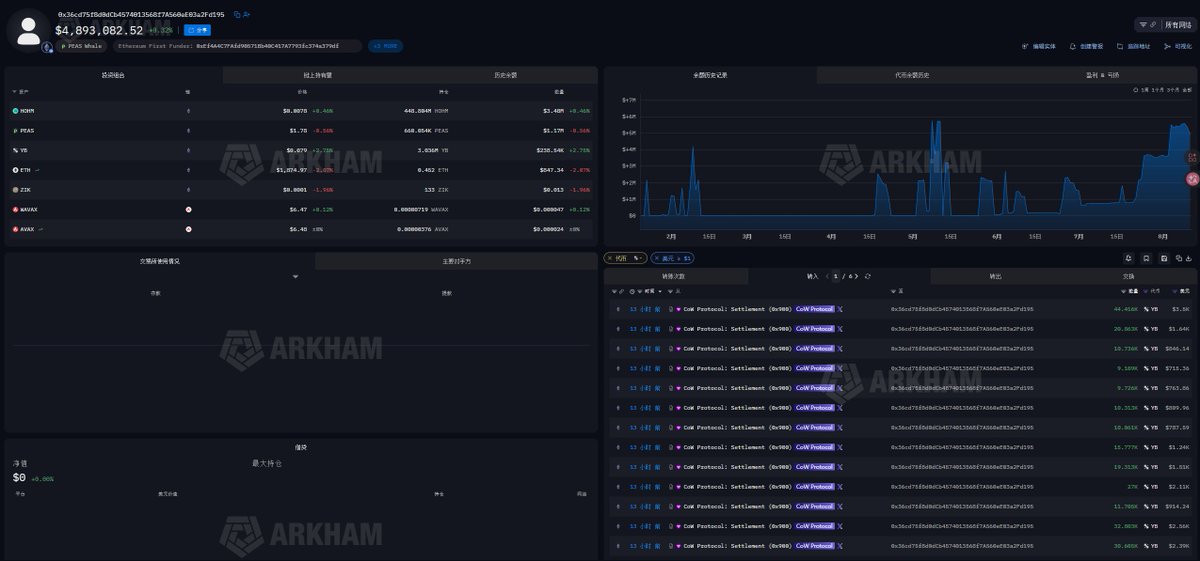Remove the token filter chip (代币)
This screenshot has height=561, width=1200.
pyautogui.click(x=610, y=258)
